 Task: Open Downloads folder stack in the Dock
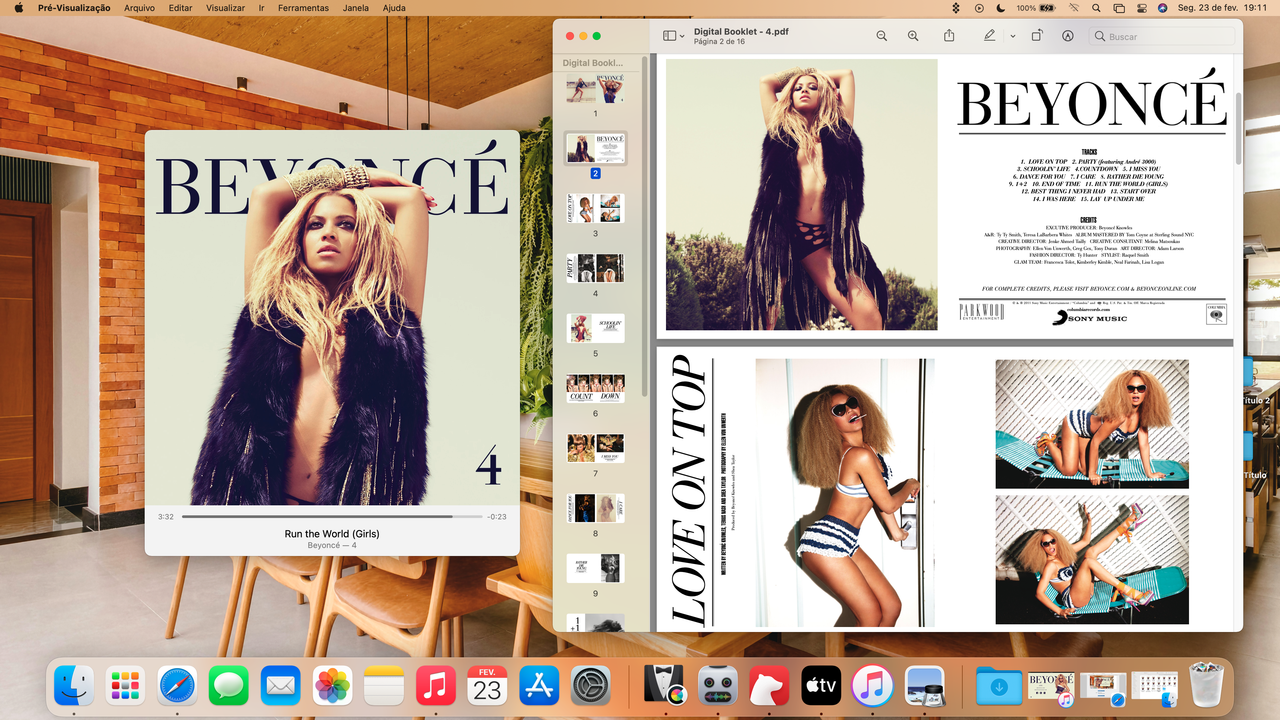(999, 685)
